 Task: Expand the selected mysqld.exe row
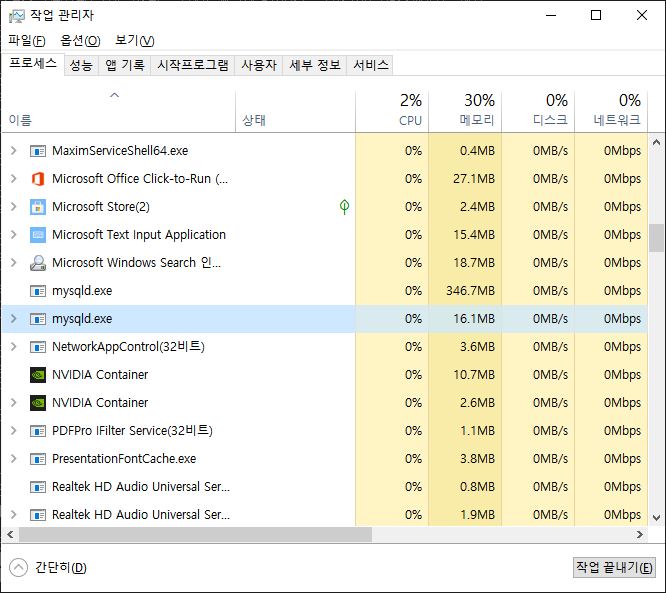(14, 319)
